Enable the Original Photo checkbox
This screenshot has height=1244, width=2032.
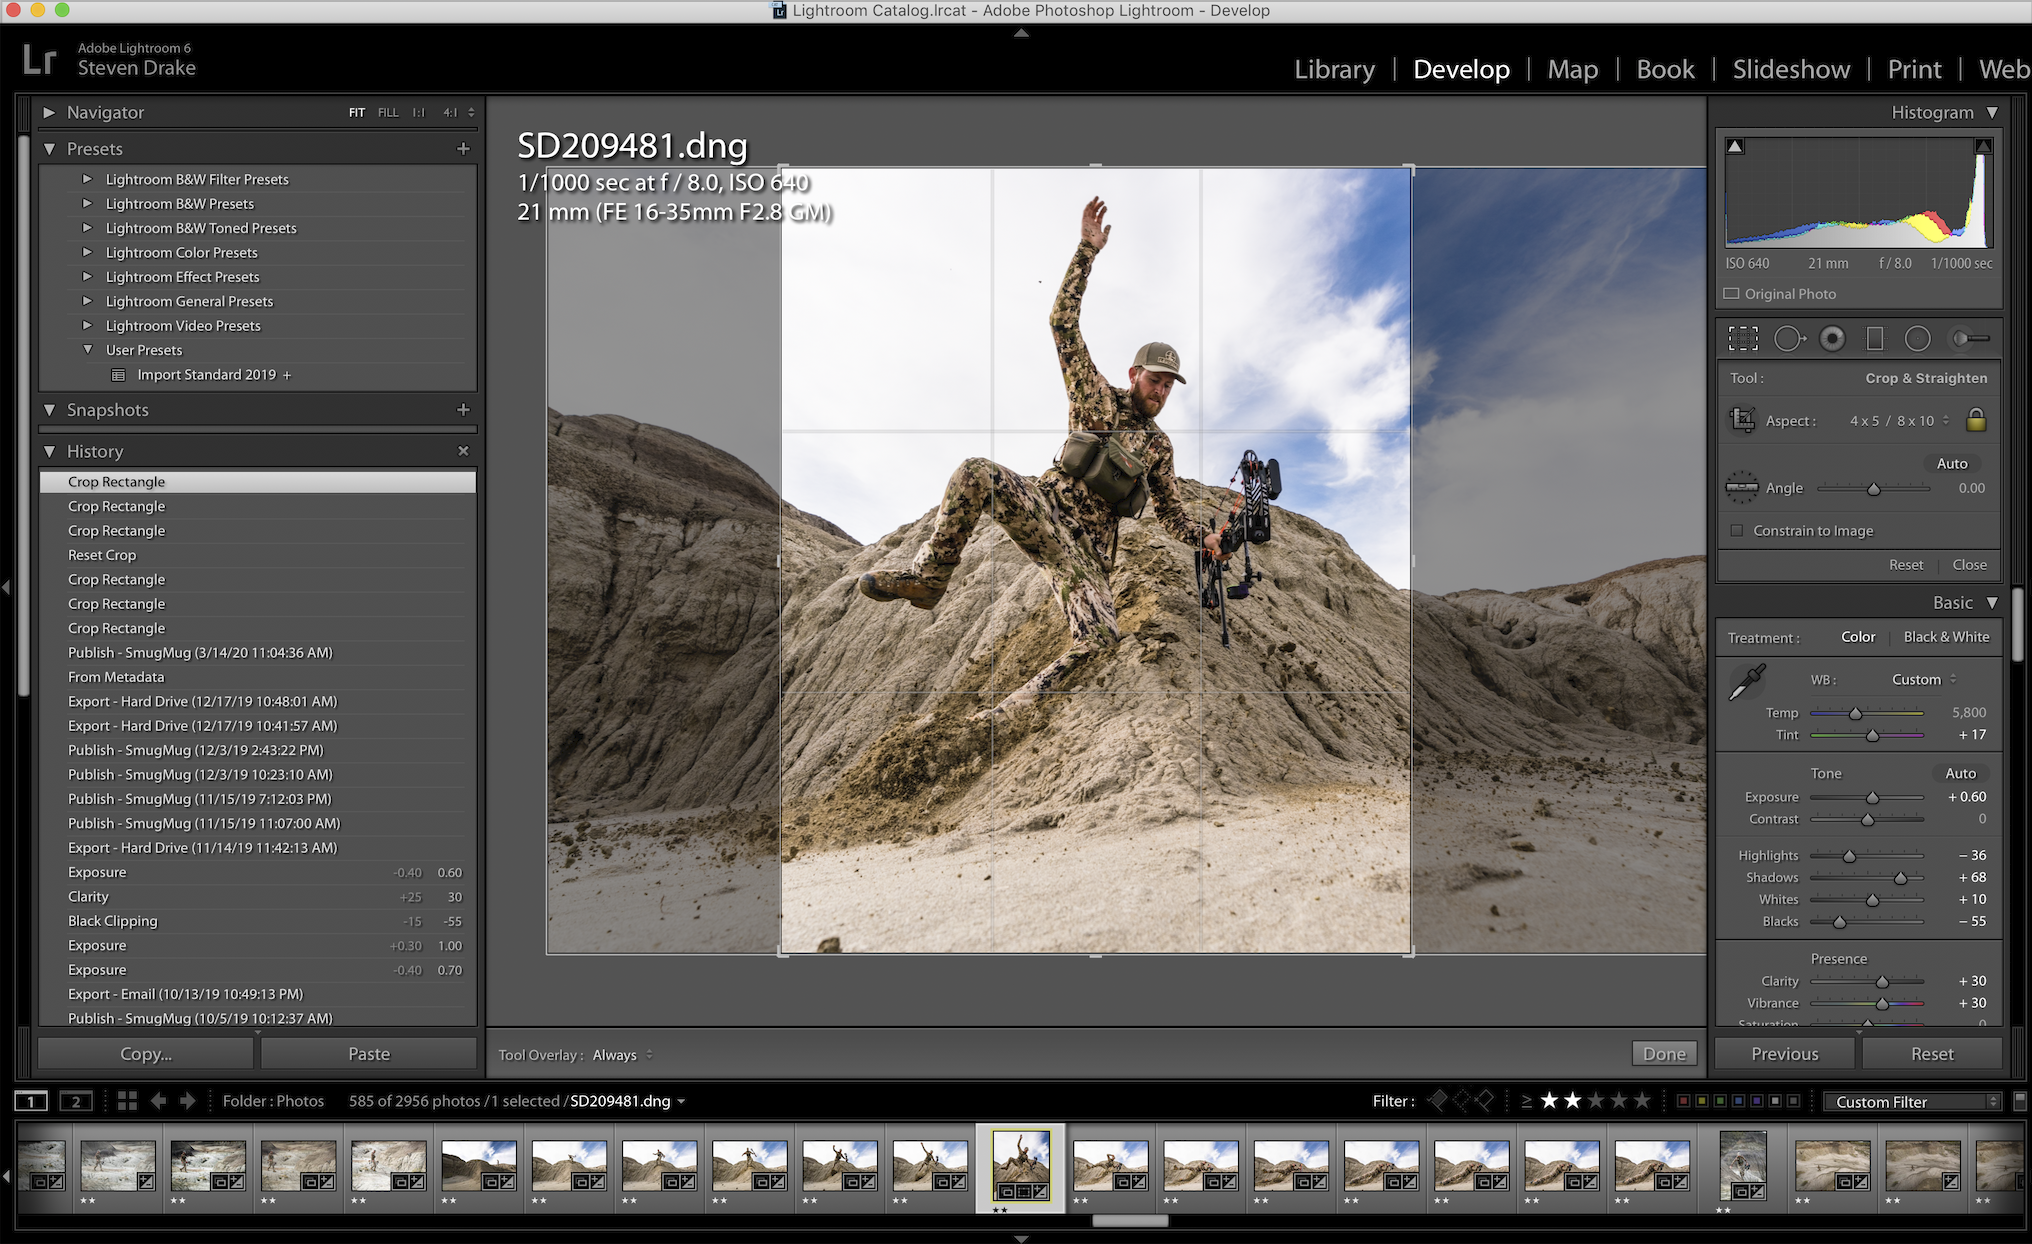(1731, 294)
